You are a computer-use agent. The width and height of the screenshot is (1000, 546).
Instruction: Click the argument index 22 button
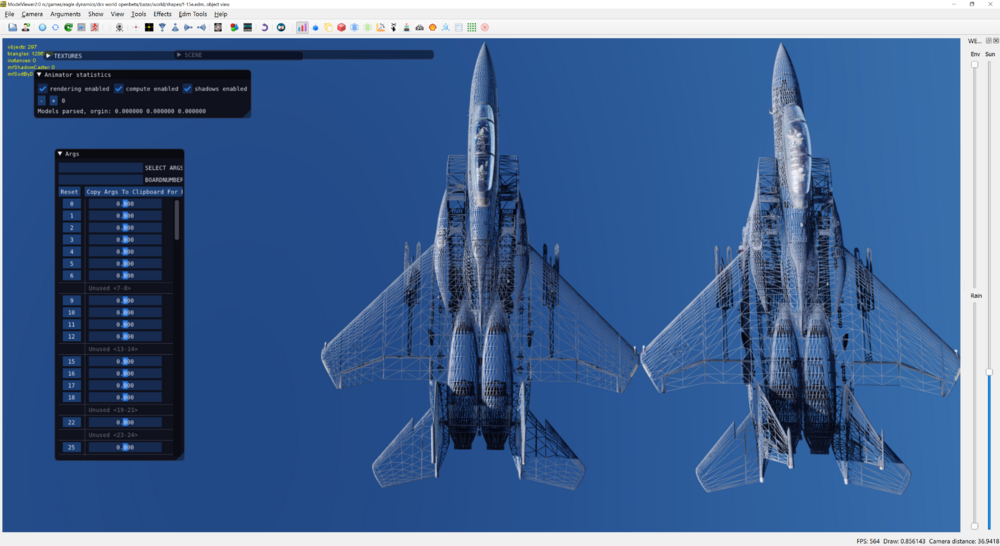71,422
